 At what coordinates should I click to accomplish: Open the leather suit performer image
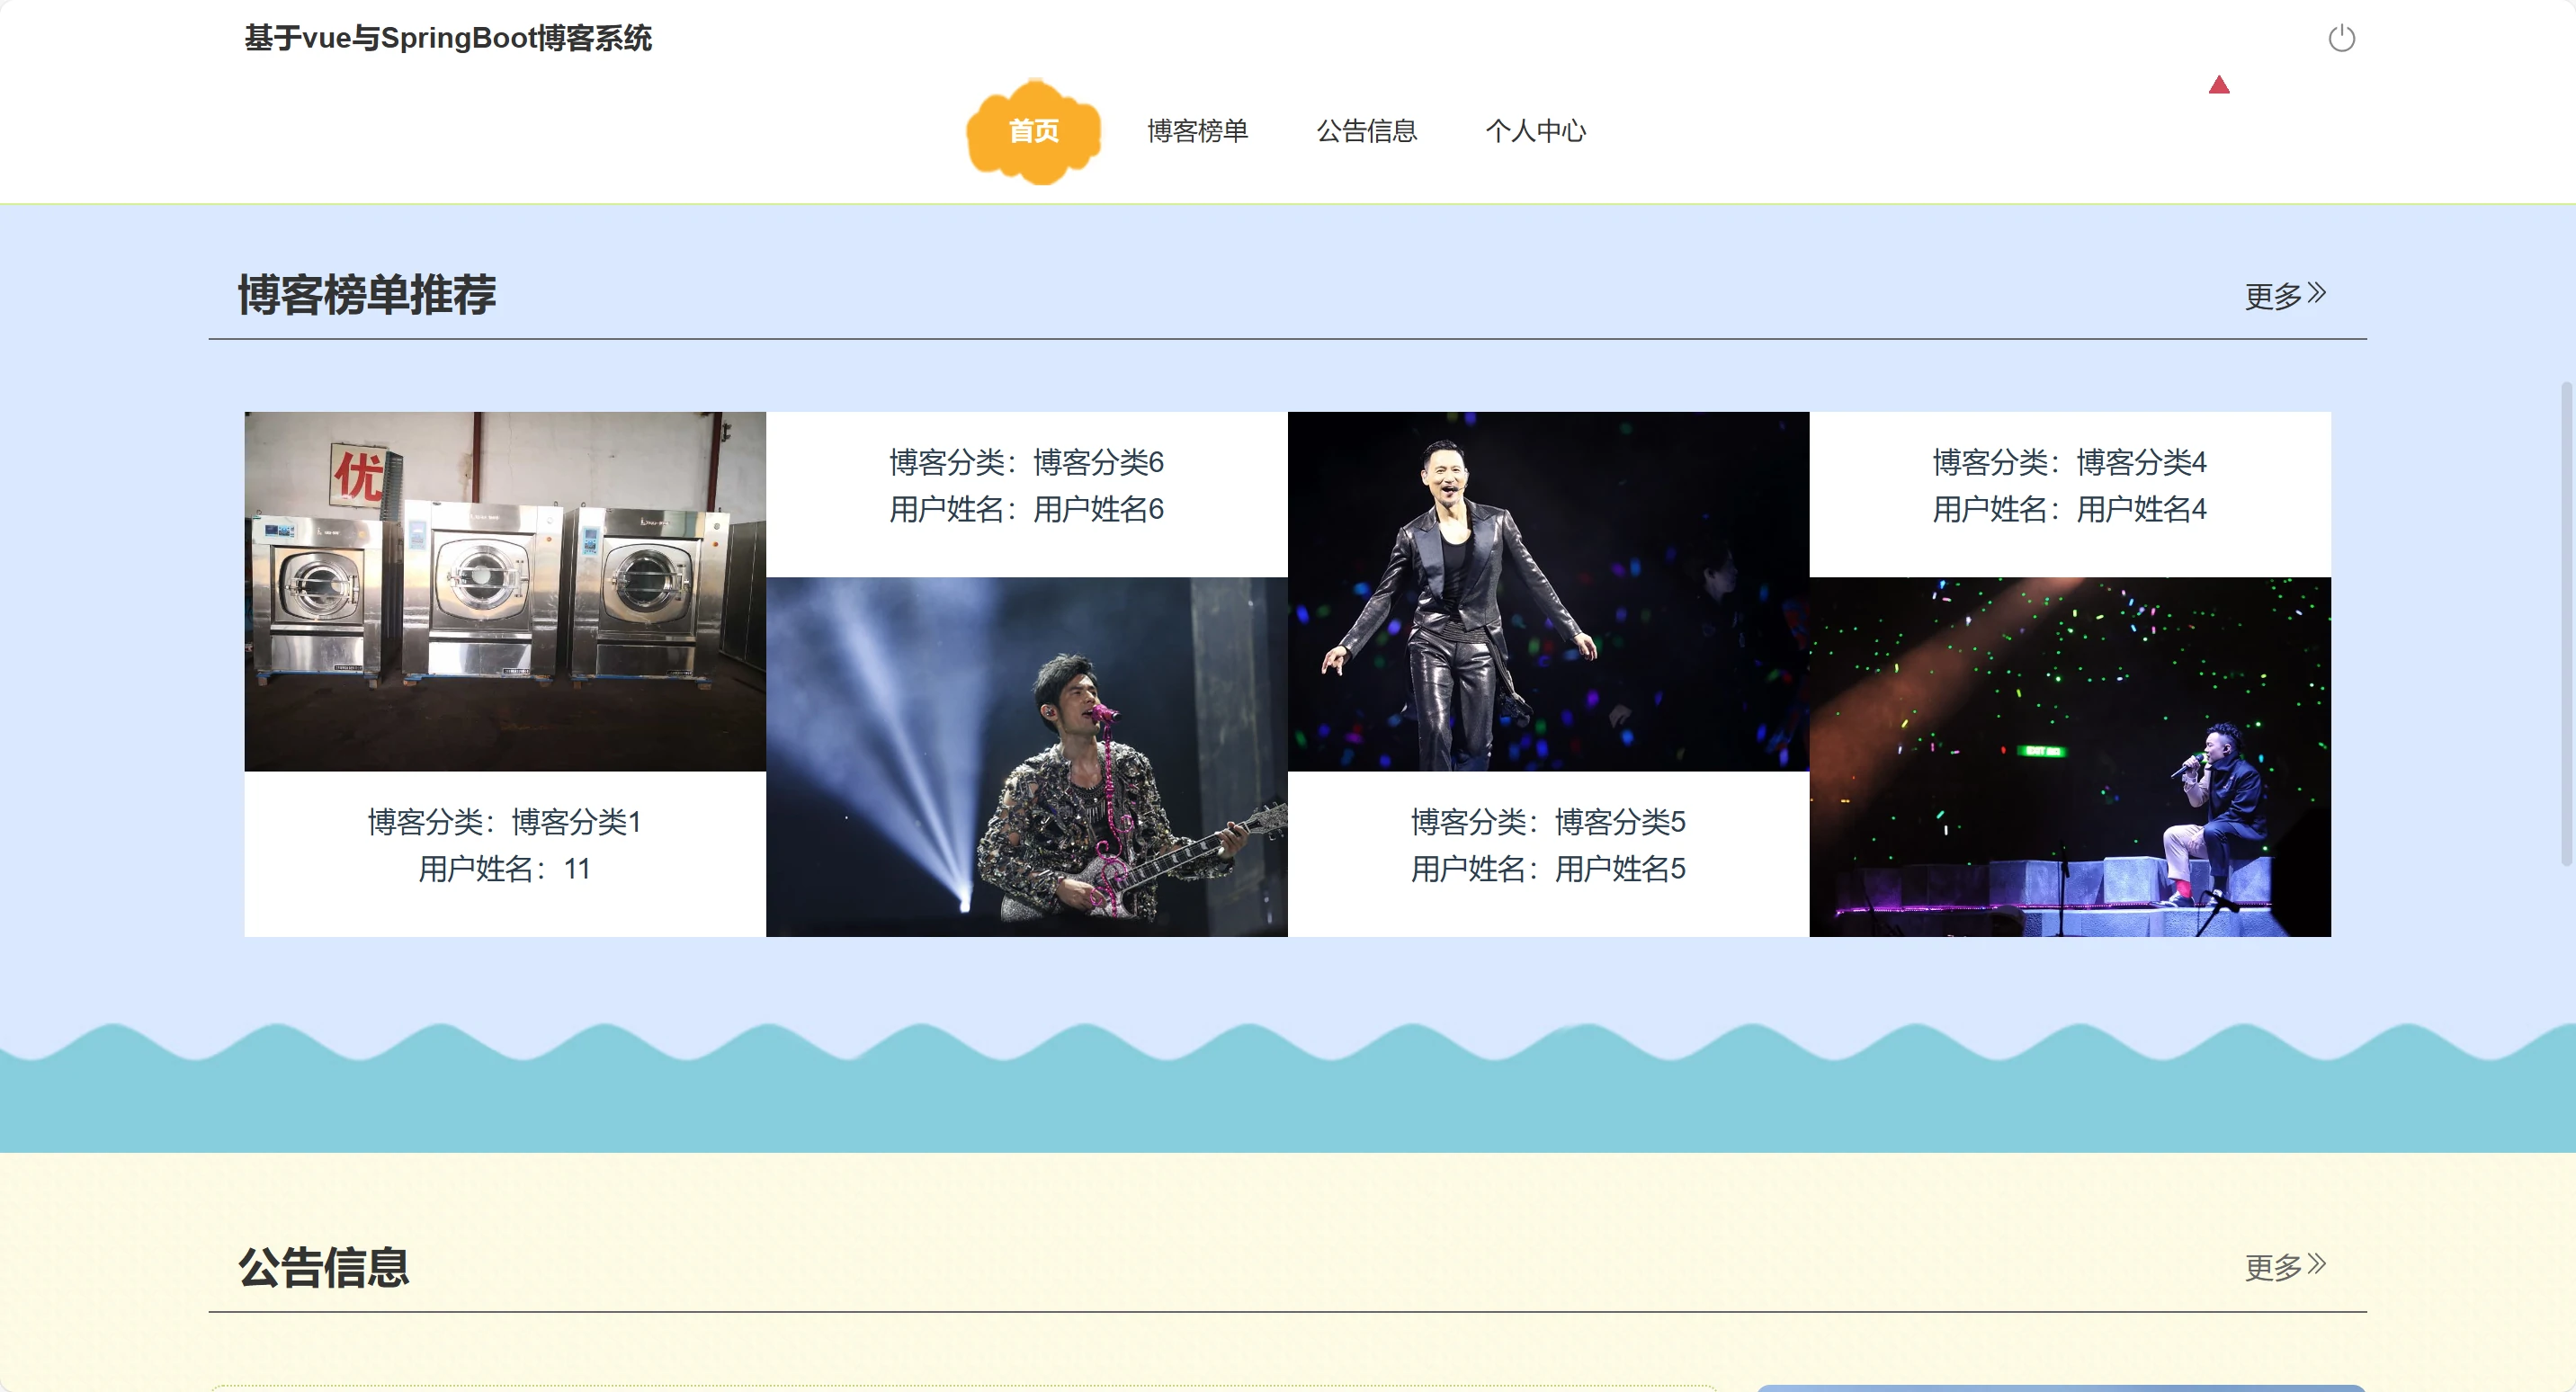1547,591
